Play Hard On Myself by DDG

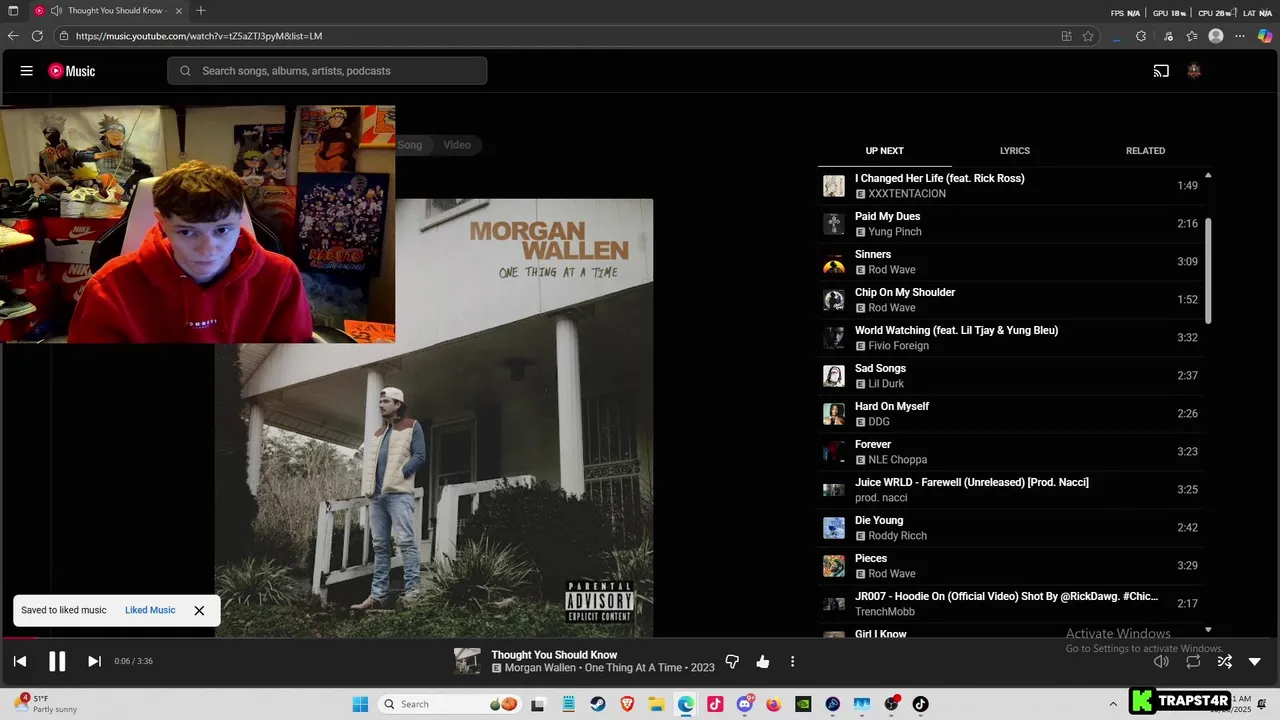click(x=1010, y=414)
